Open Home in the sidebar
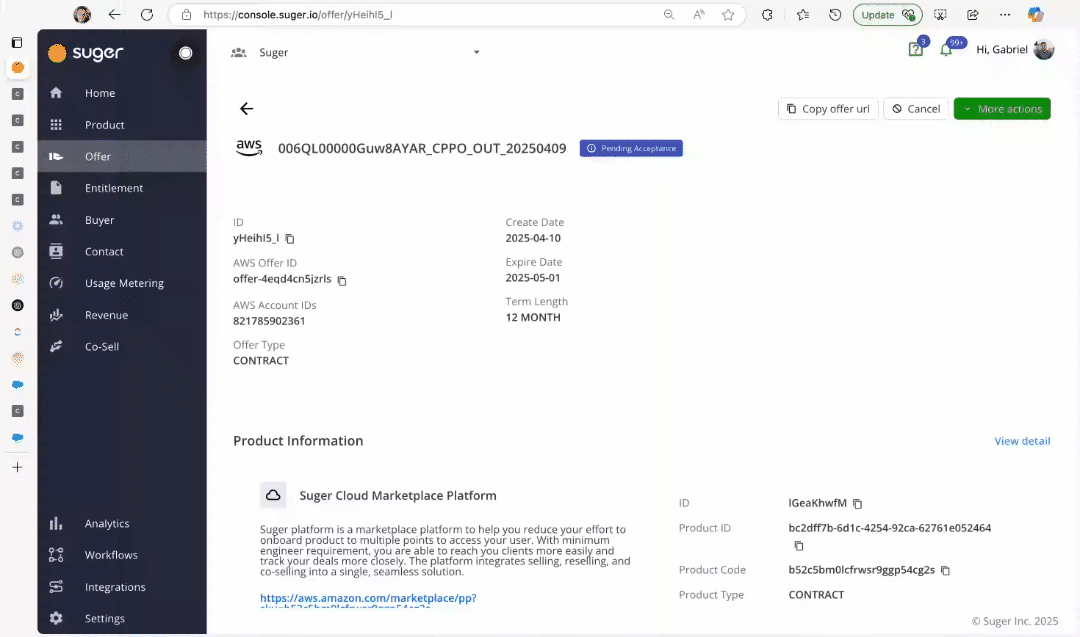Screen dimensions: 1080x637 [122, 93]
